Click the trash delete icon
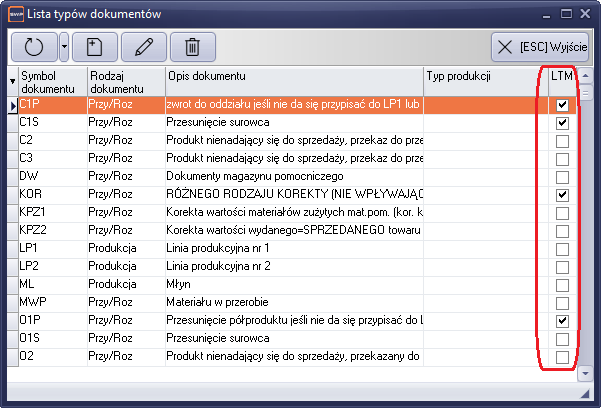The width and height of the screenshot is (601, 408). (x=193, y=46)
